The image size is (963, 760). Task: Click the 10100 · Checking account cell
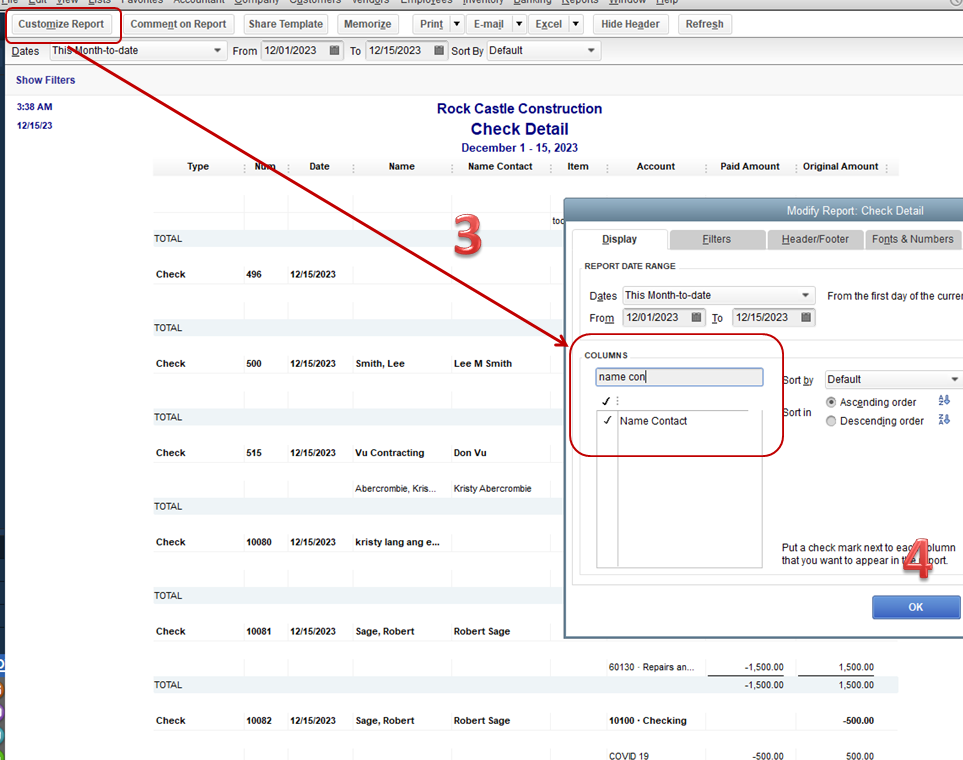(x=648, y=721)
